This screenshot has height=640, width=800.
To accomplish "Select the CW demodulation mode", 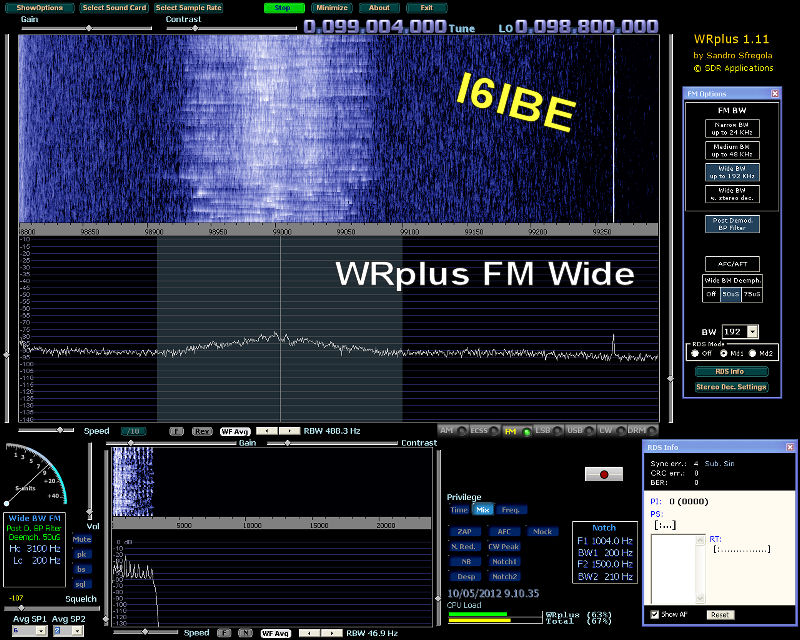I will point(604,430).
